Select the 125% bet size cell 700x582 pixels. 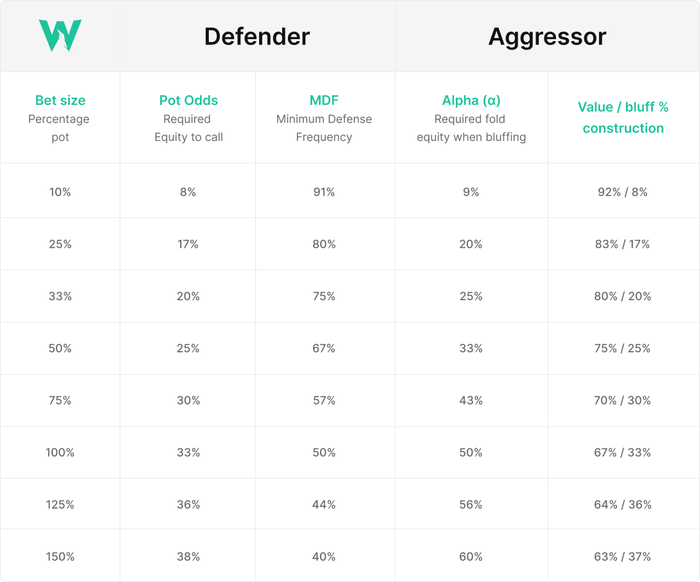pos(60,504)
